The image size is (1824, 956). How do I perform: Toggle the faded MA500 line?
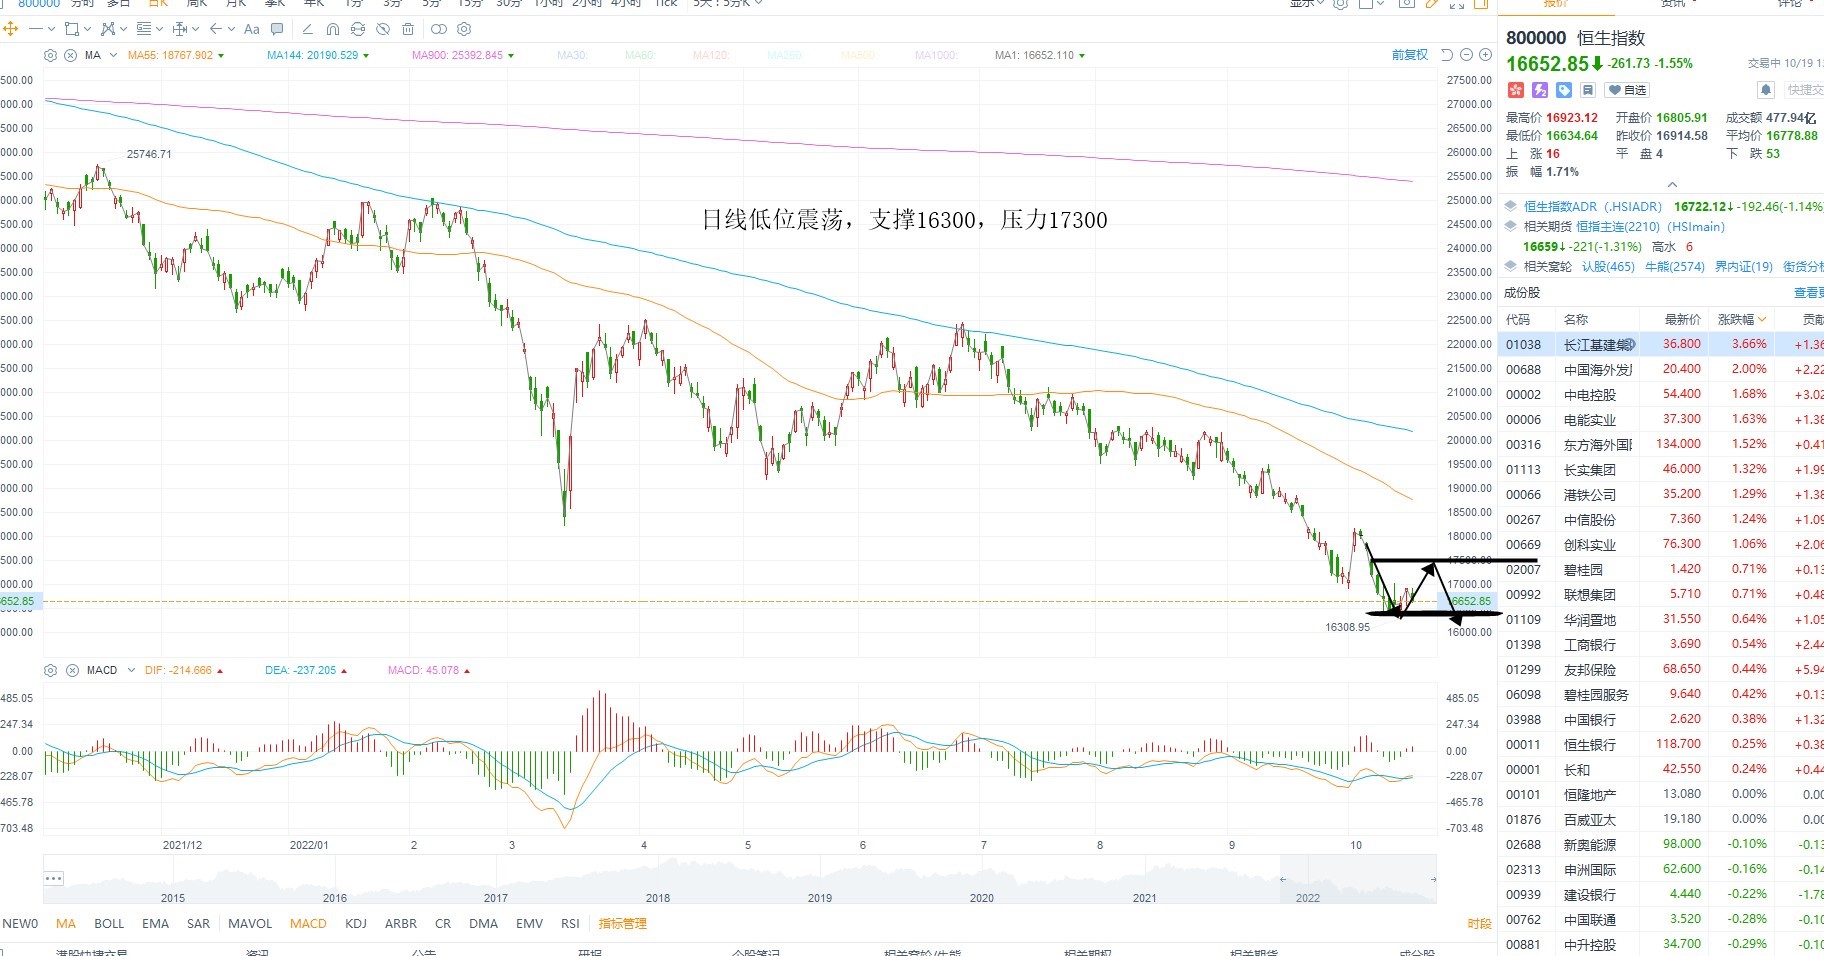point(859,55)
